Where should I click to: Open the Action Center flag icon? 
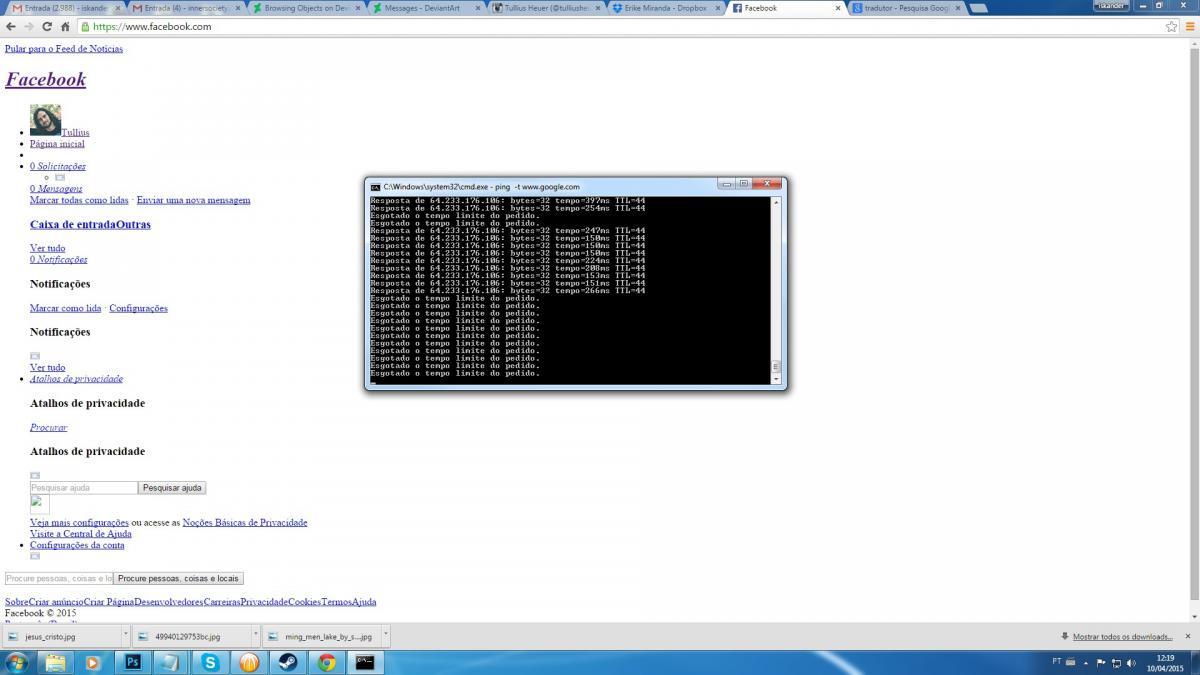coord(1101,662)
